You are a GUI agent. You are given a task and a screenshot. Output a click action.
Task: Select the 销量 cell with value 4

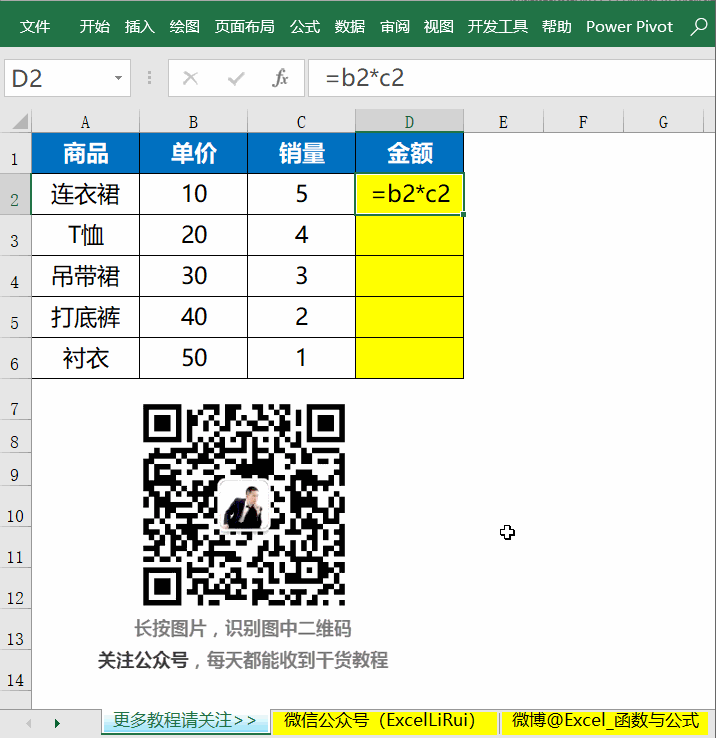pyautogui.click(x=301, y=235)
